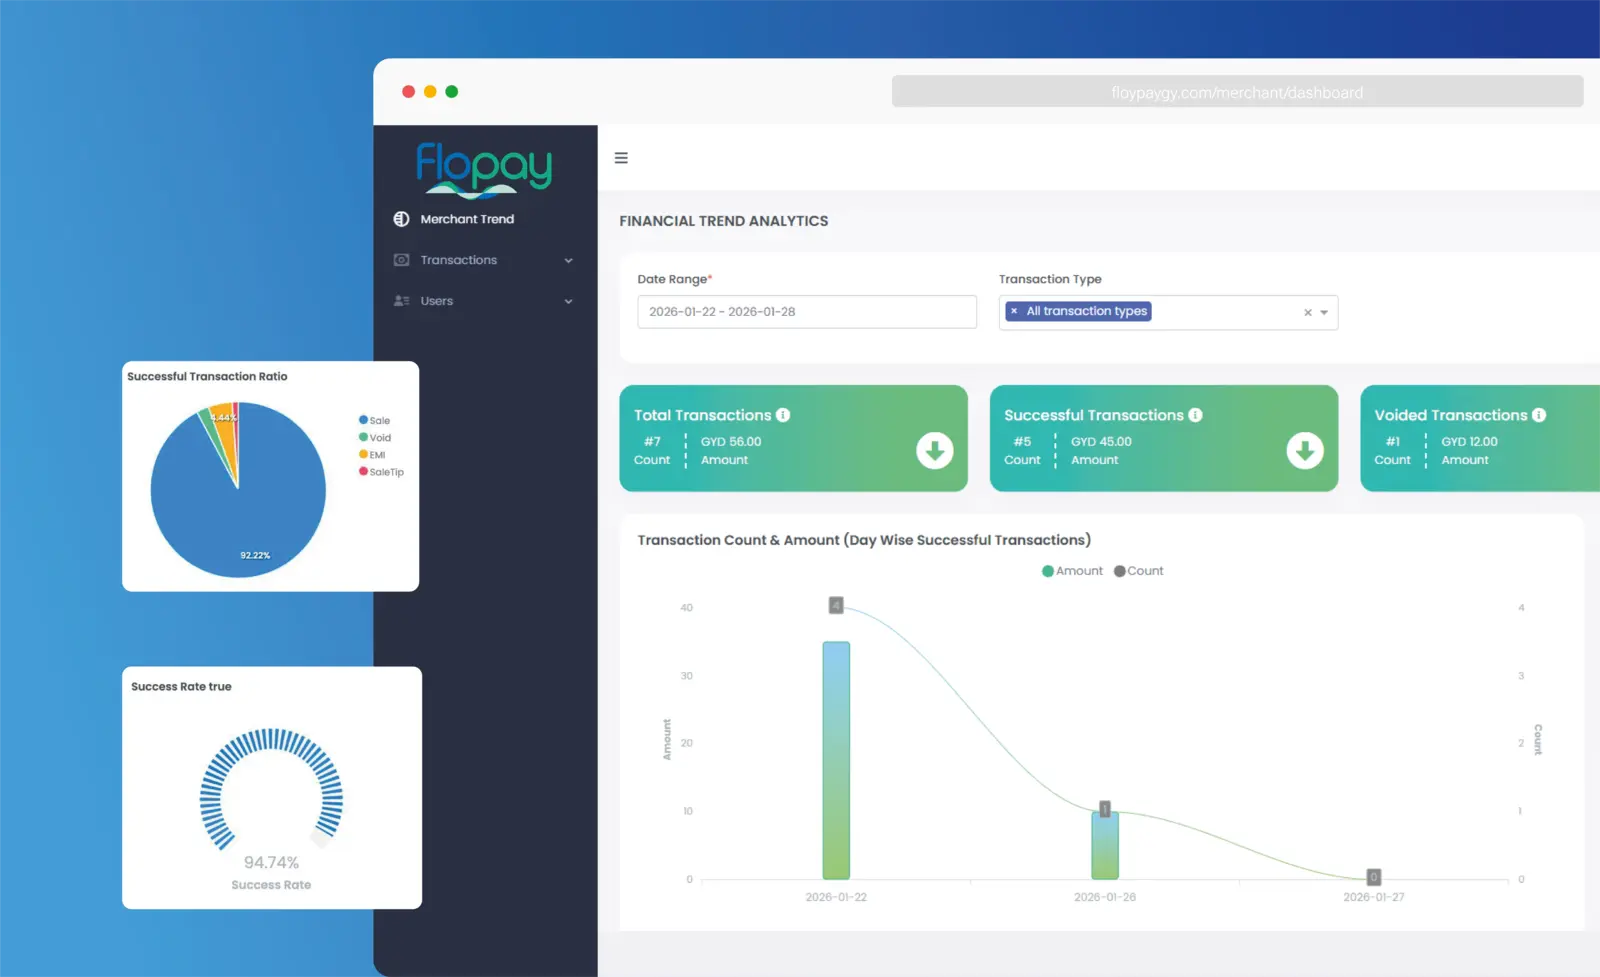Screen dimensions: 1600x977
Task: Expand the Transactions sidebar chevron
Action: [x=568, y=261]
